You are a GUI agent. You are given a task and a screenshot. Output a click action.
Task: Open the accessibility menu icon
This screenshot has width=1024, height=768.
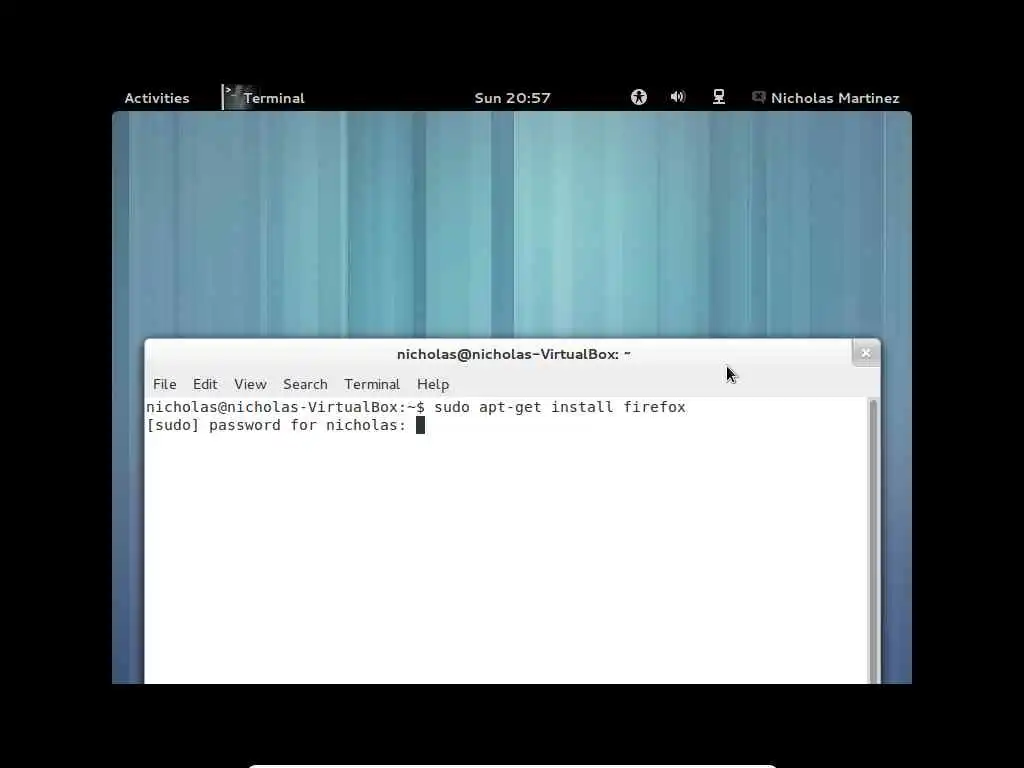639,97
